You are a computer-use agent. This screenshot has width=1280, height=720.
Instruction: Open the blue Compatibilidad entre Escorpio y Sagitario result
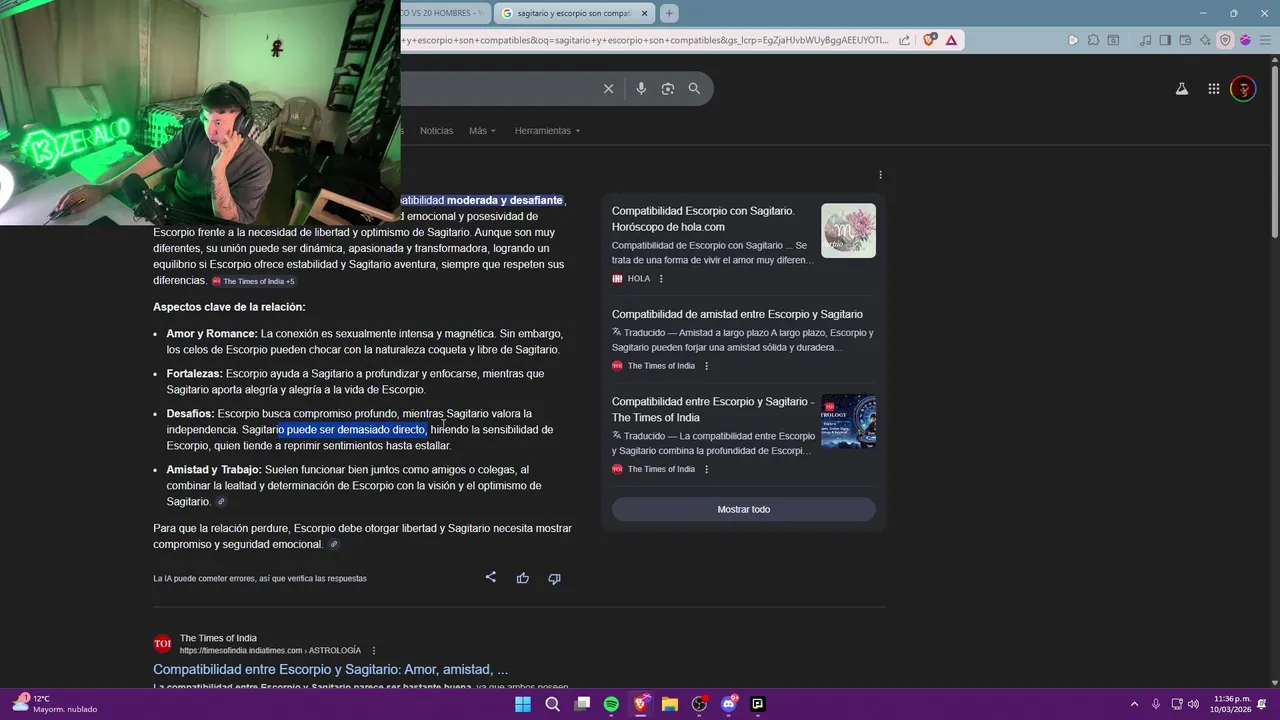[x=330, y=669]
